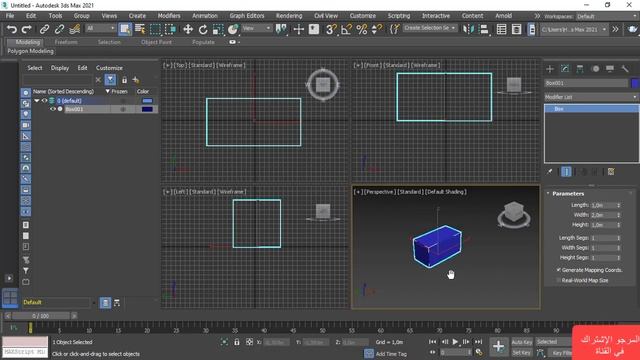This screenshot has height=360, width=640.
Task: Open the Graph Editors menu
Action: pos(247,16)
